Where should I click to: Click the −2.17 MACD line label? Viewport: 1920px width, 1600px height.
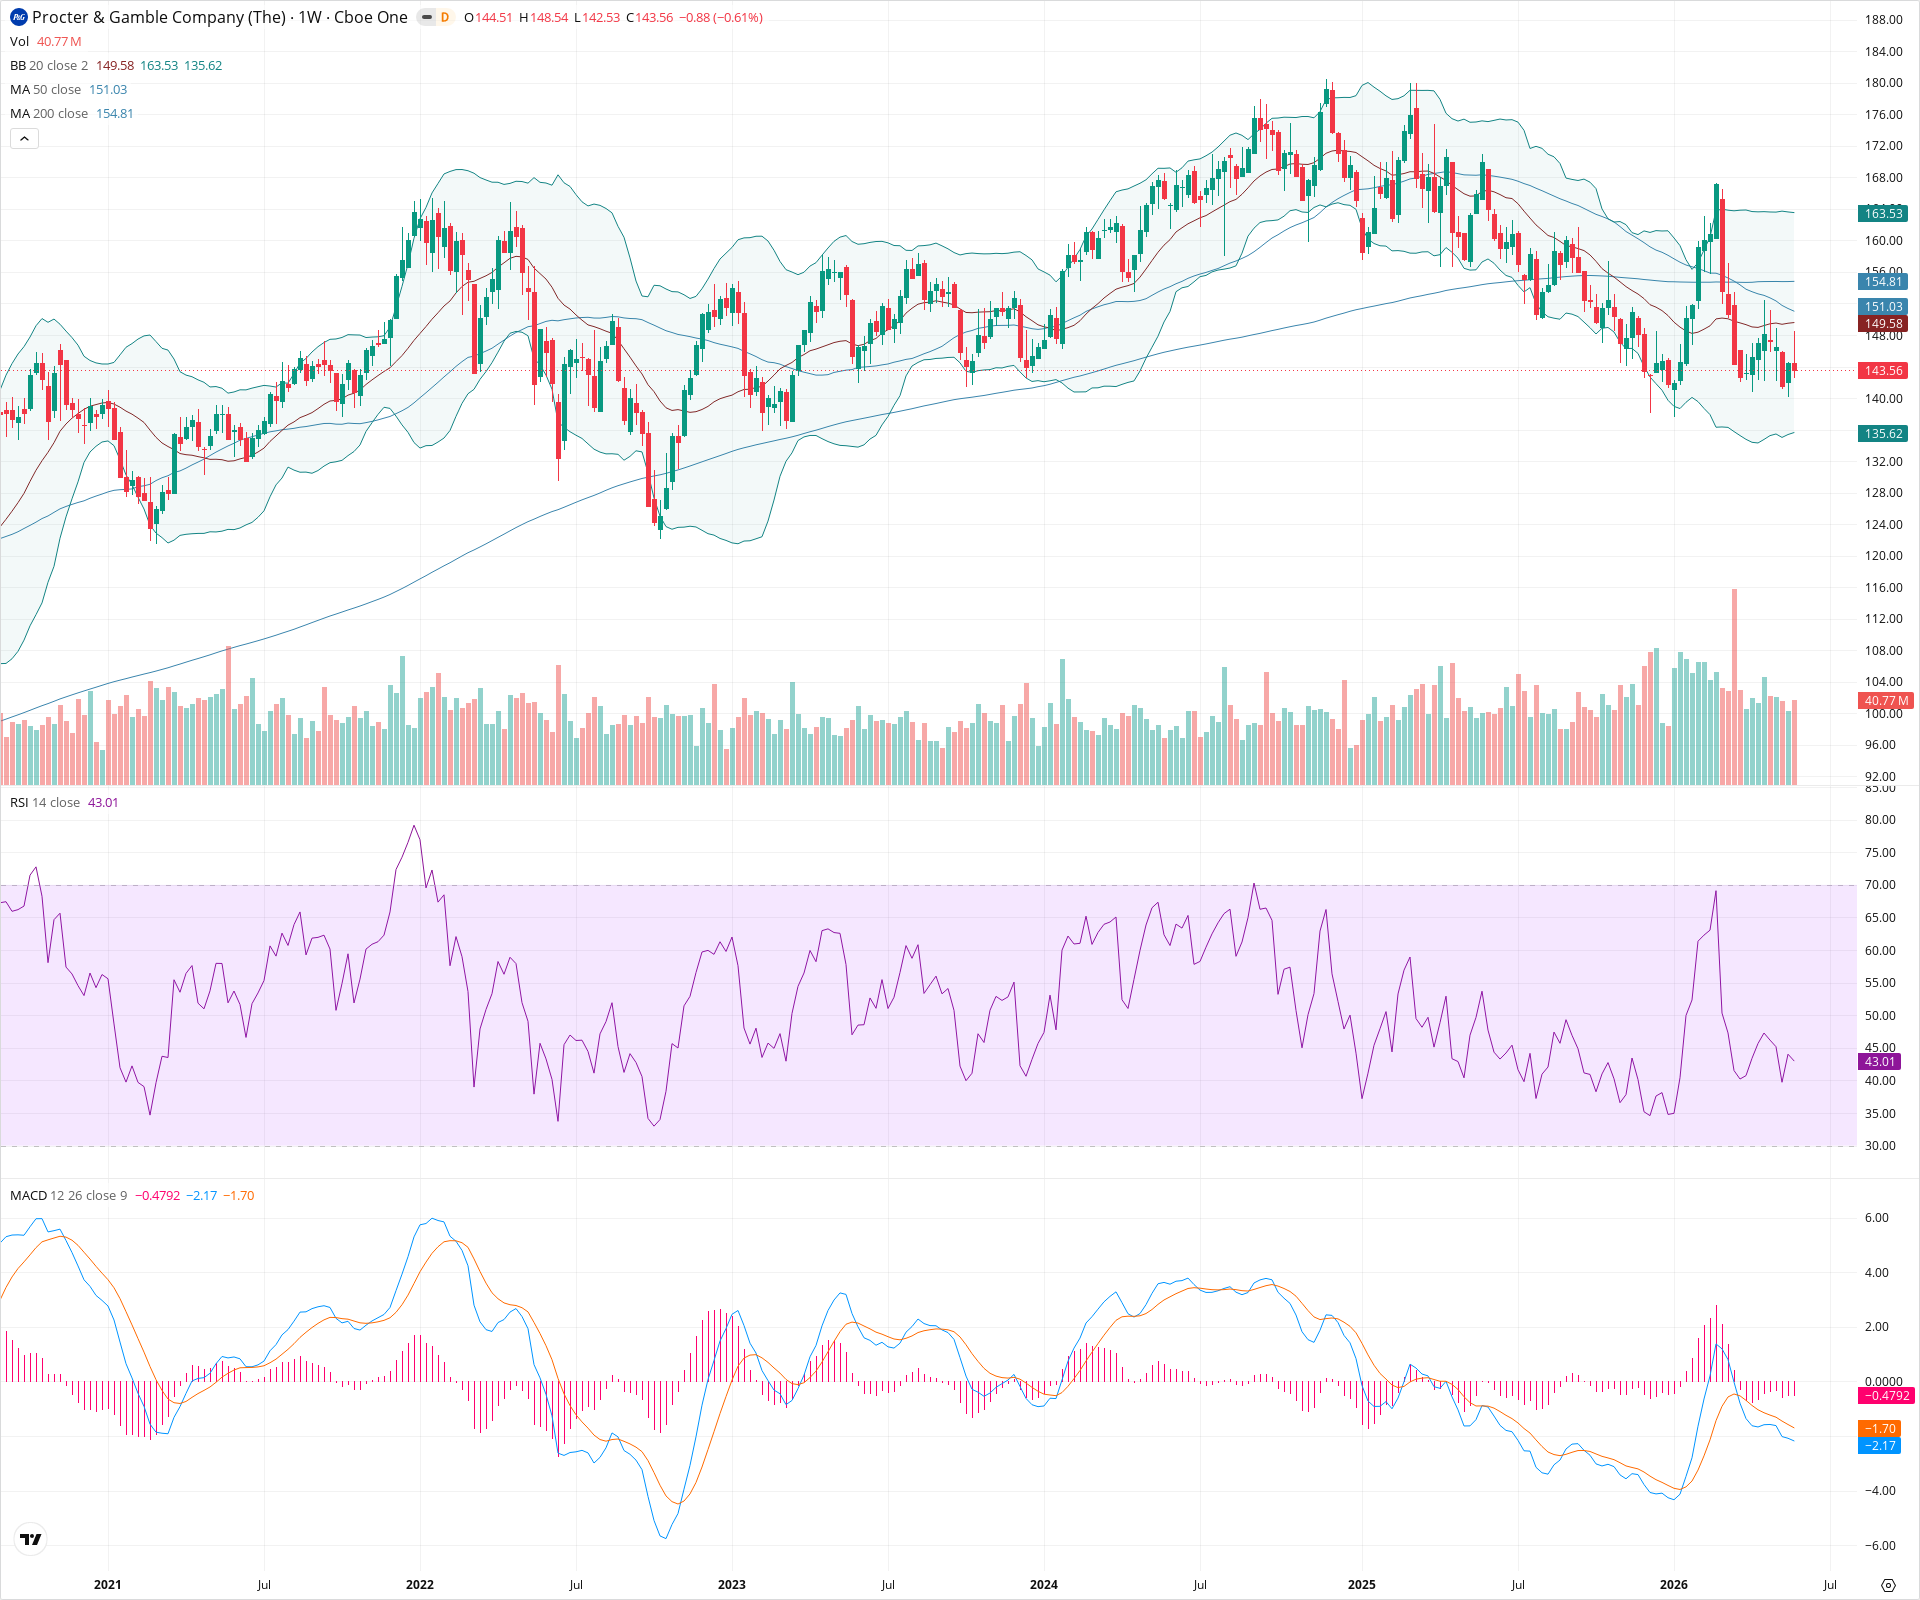point(1880,1445)
